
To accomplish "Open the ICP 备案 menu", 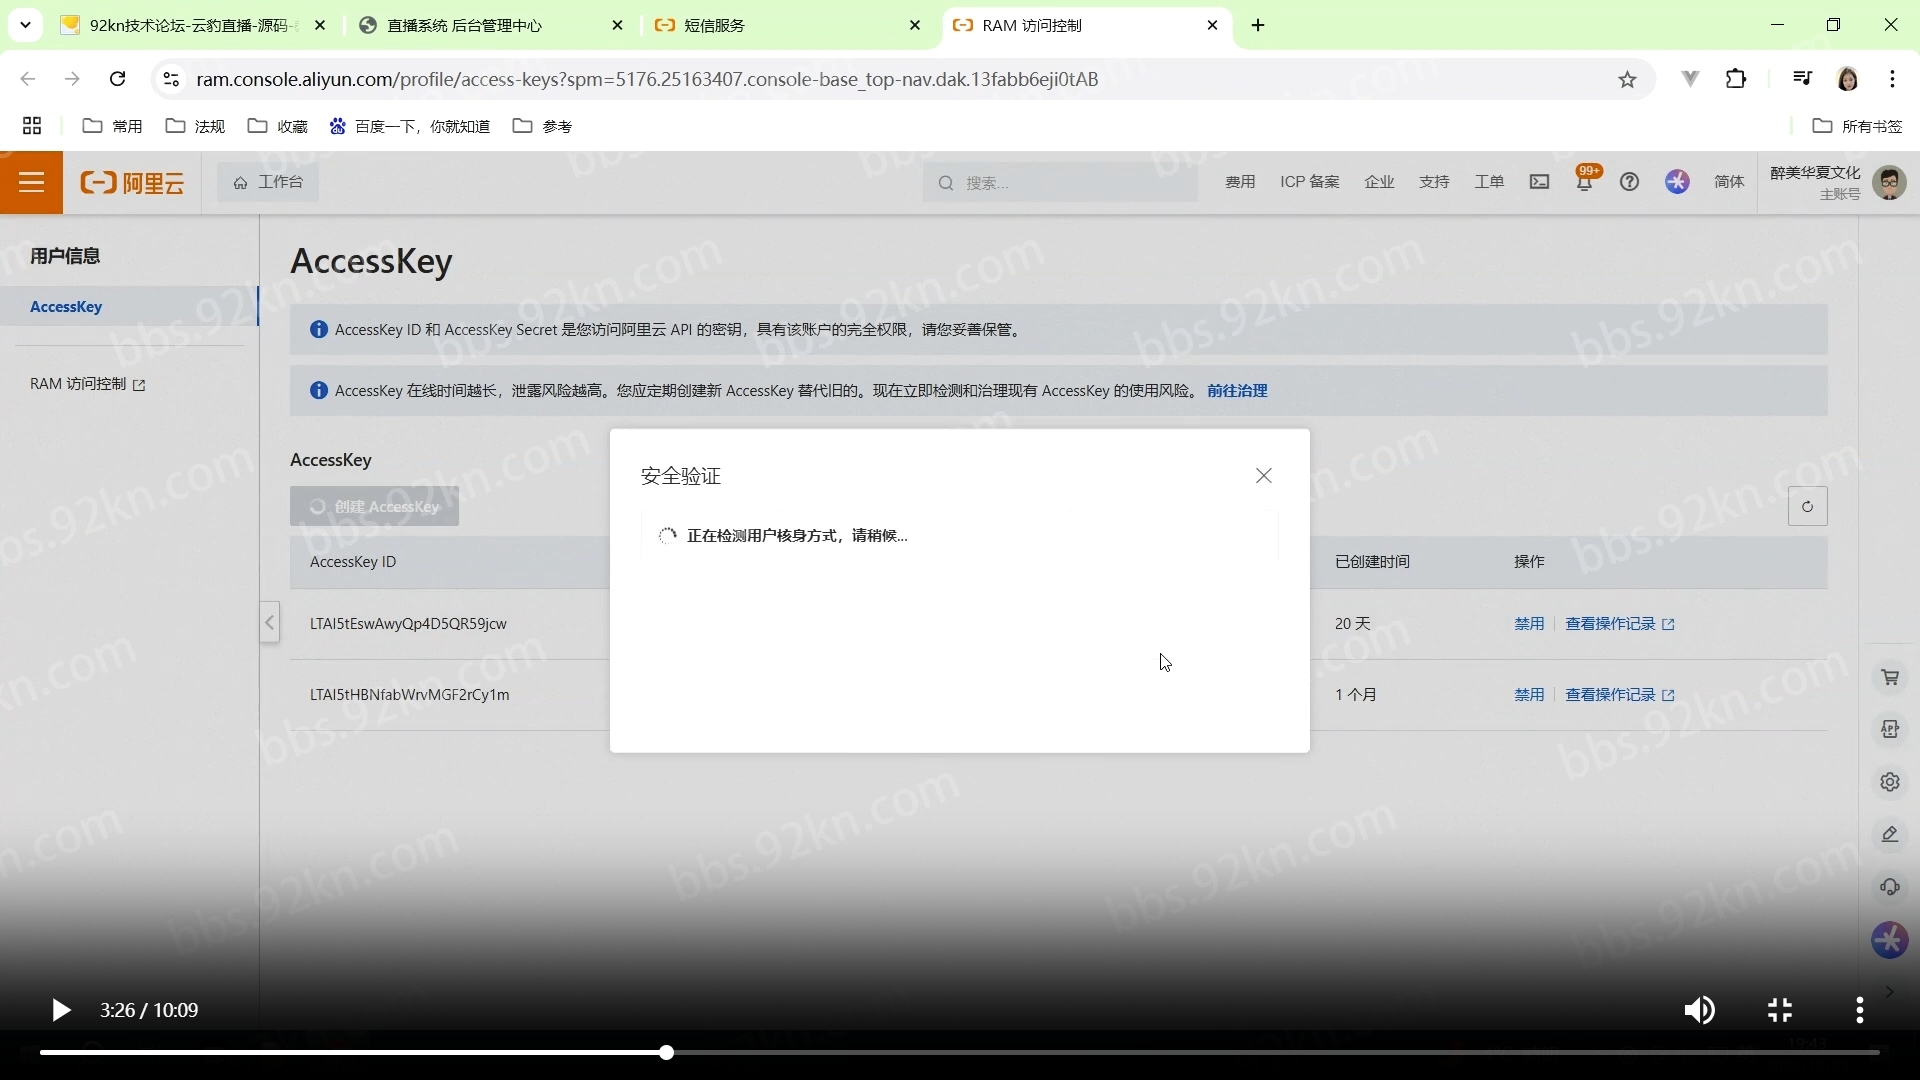I will click(1309, 182).
